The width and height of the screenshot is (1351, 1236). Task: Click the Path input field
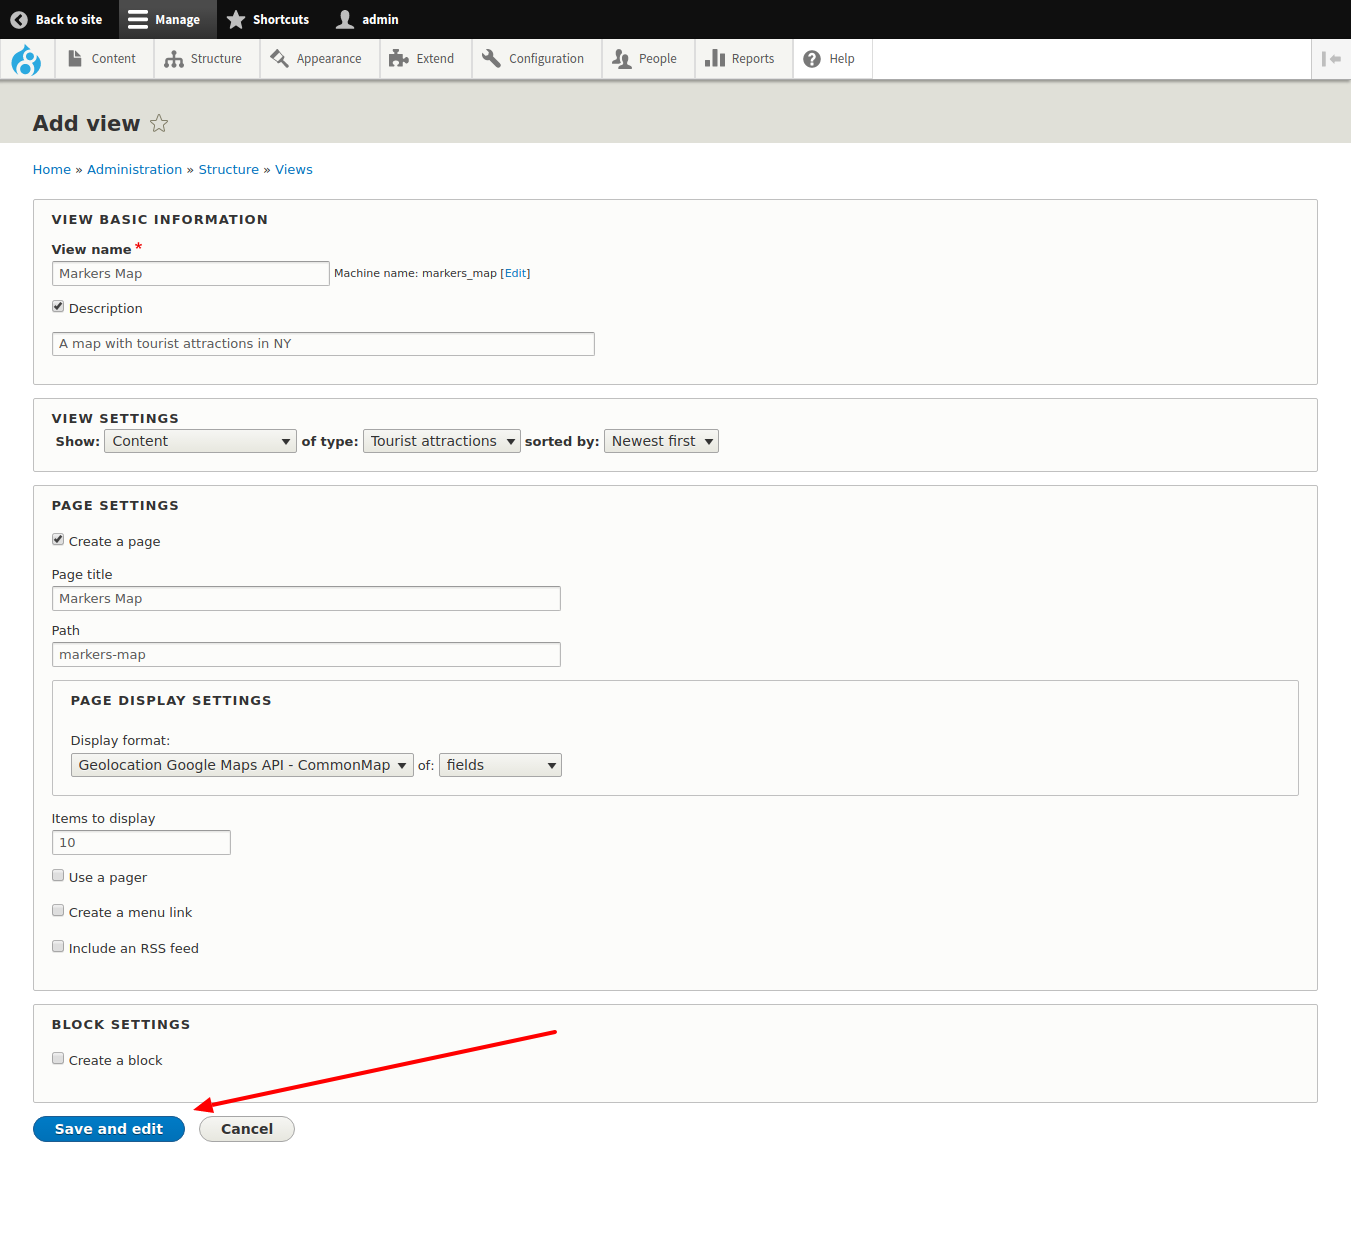306,655
